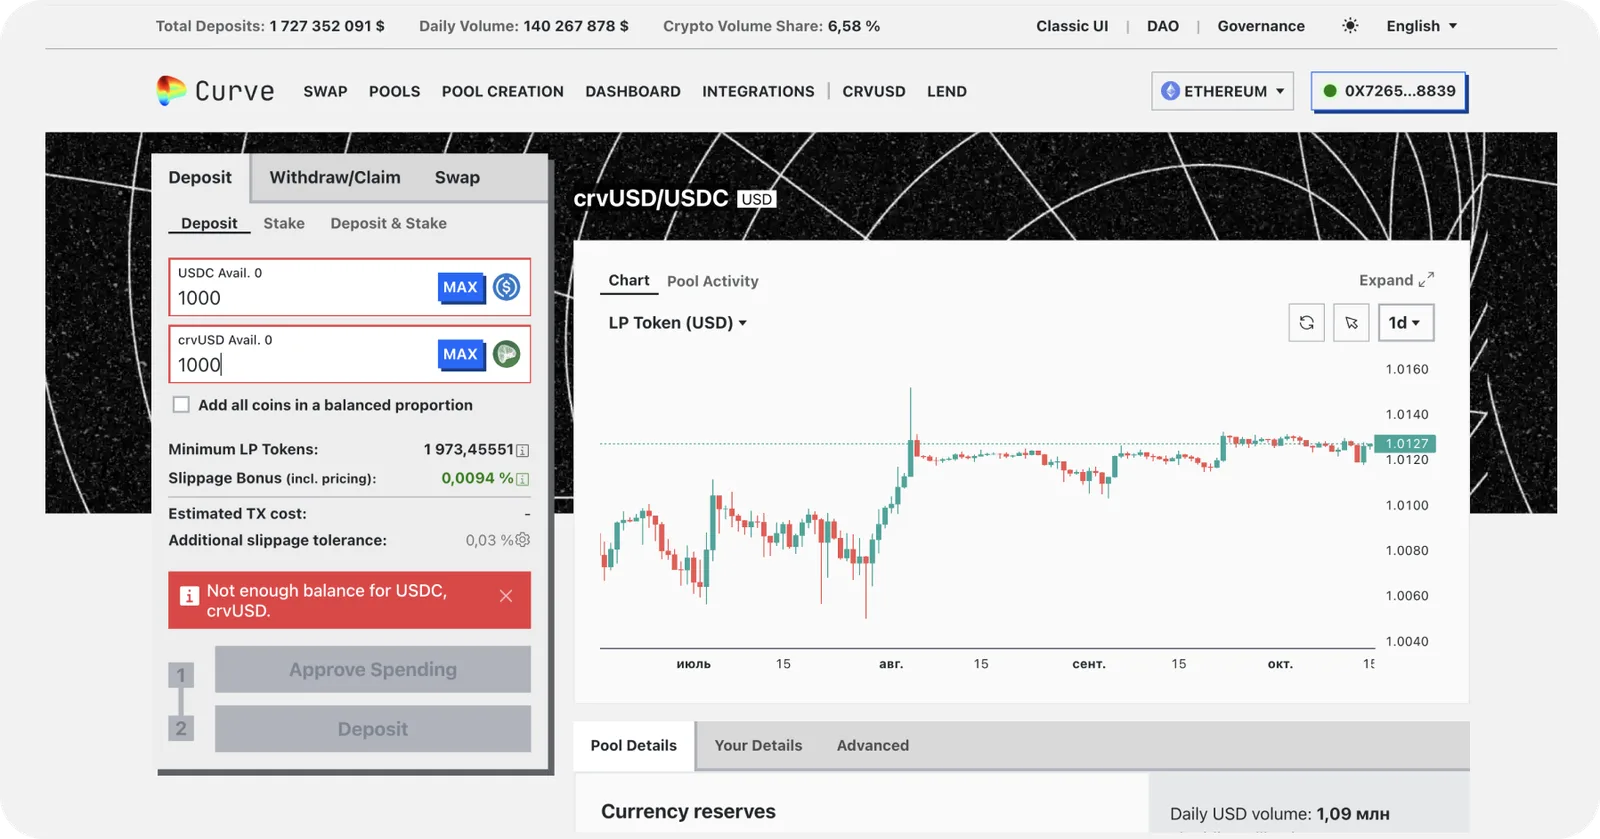1600x839 pixels.
Task: Click the green 1.0127 price label on chart
Action: [x=1405, y=443]
